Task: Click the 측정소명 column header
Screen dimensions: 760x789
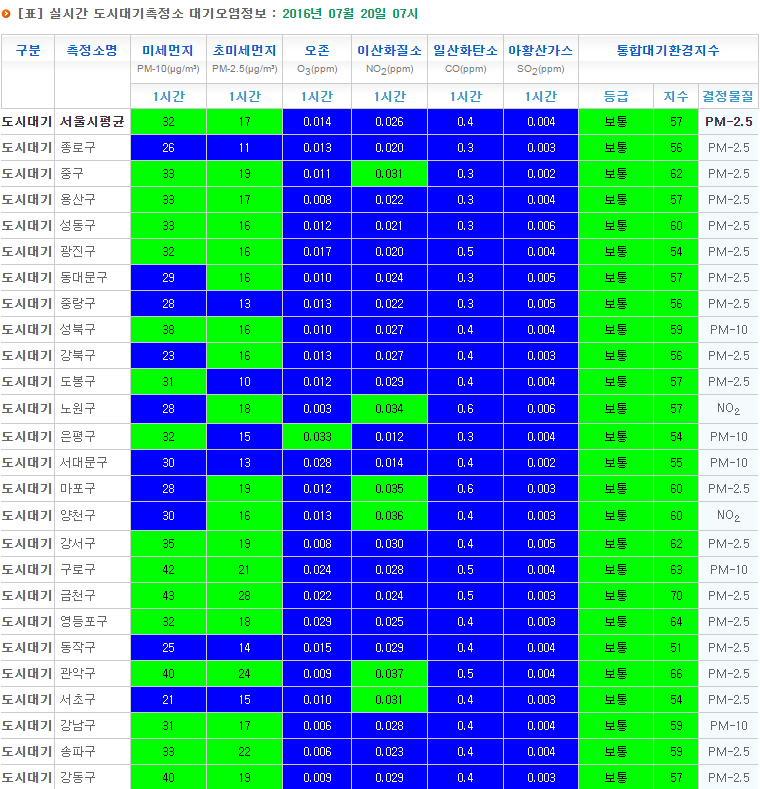Action: click(91, 50)
